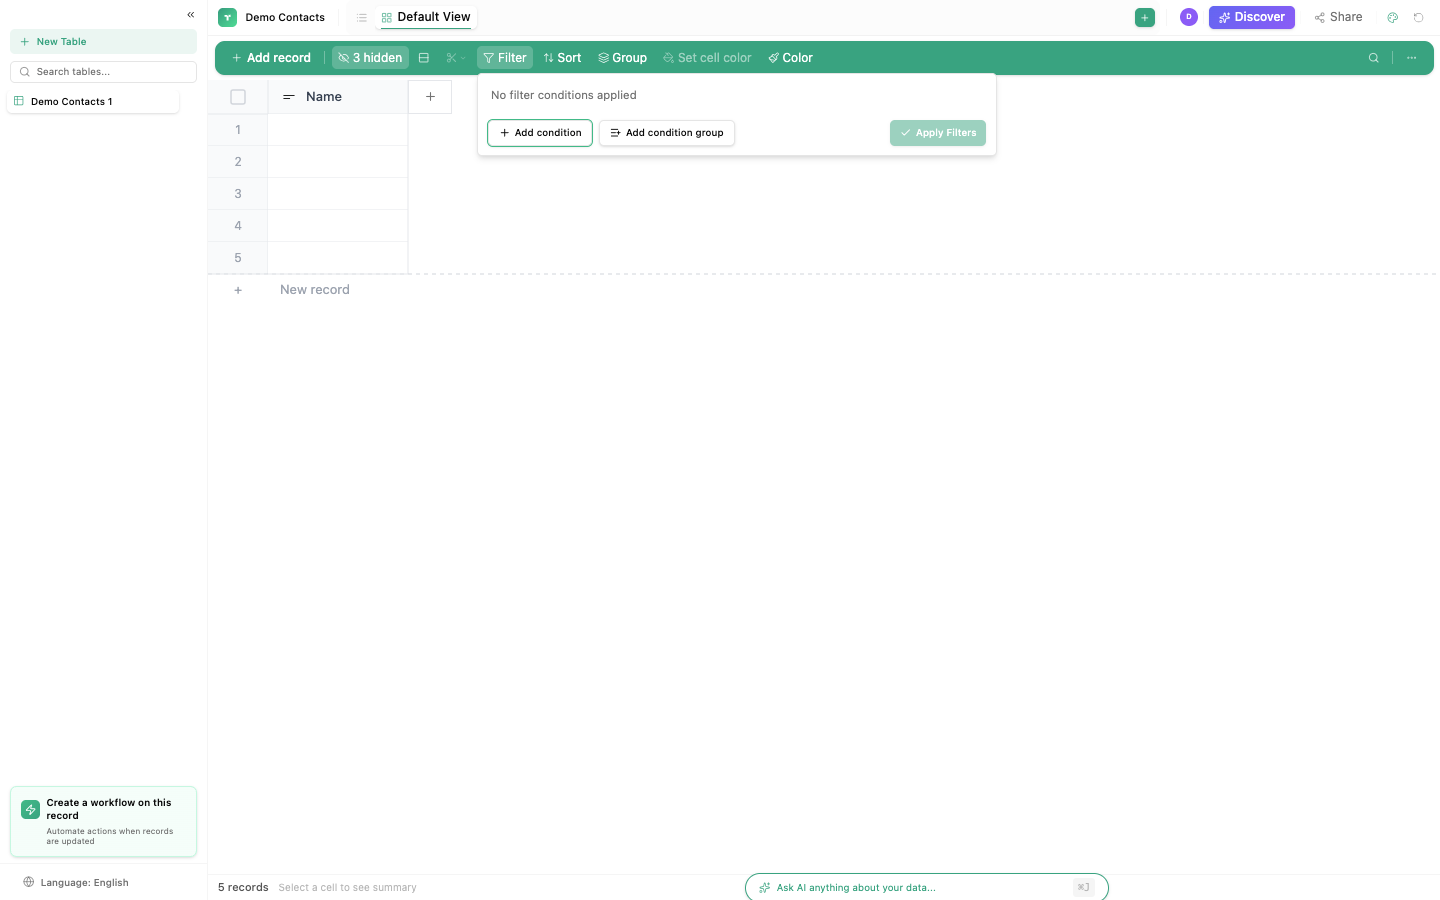
Task: Focus the Search tables input
Action: click(103, 72)
